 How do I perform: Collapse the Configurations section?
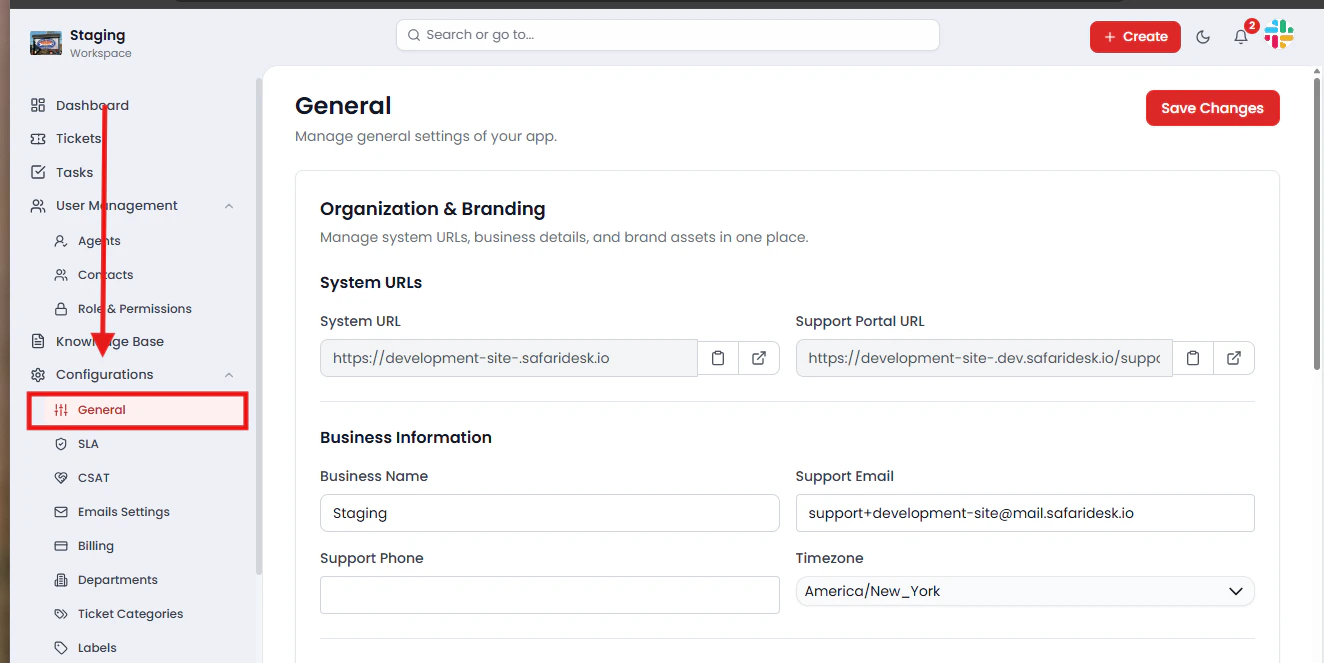(229, 375)
